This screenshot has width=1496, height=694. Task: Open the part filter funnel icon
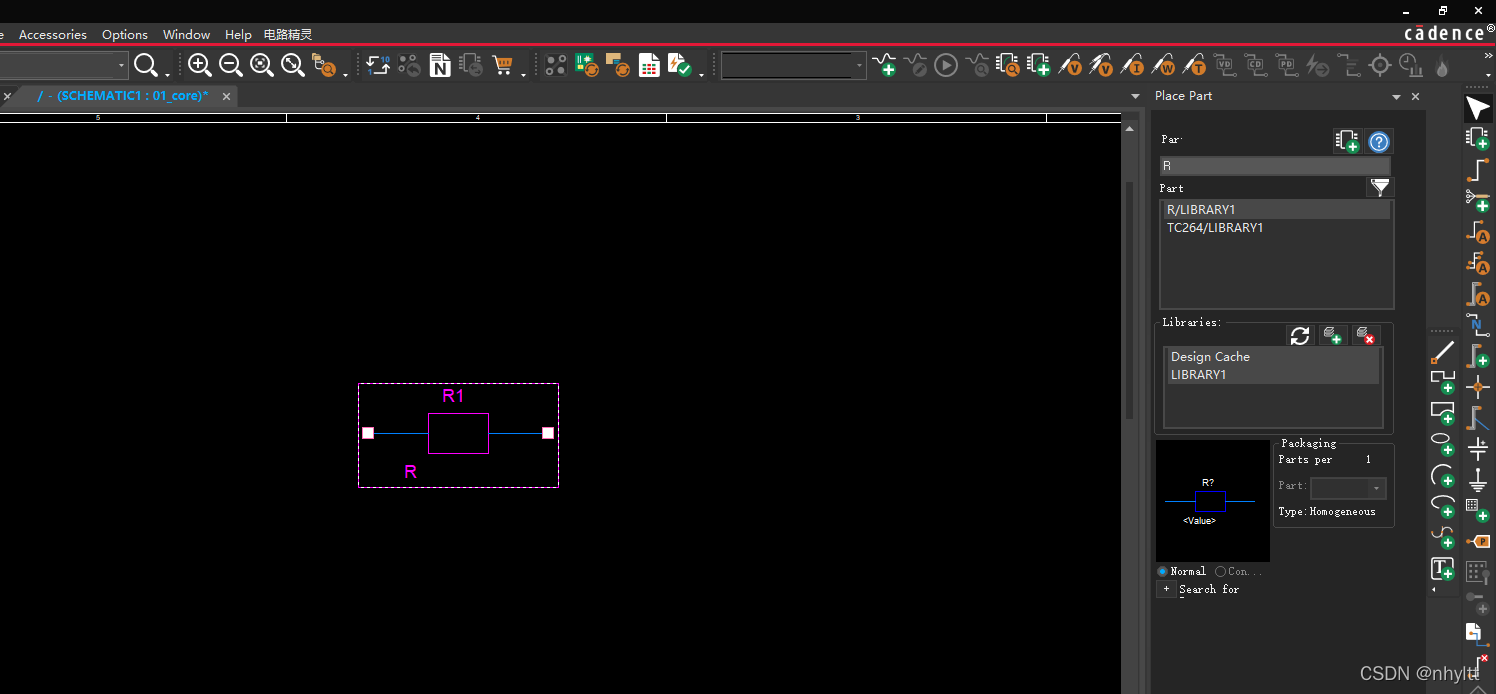(x=1380, y=187)
